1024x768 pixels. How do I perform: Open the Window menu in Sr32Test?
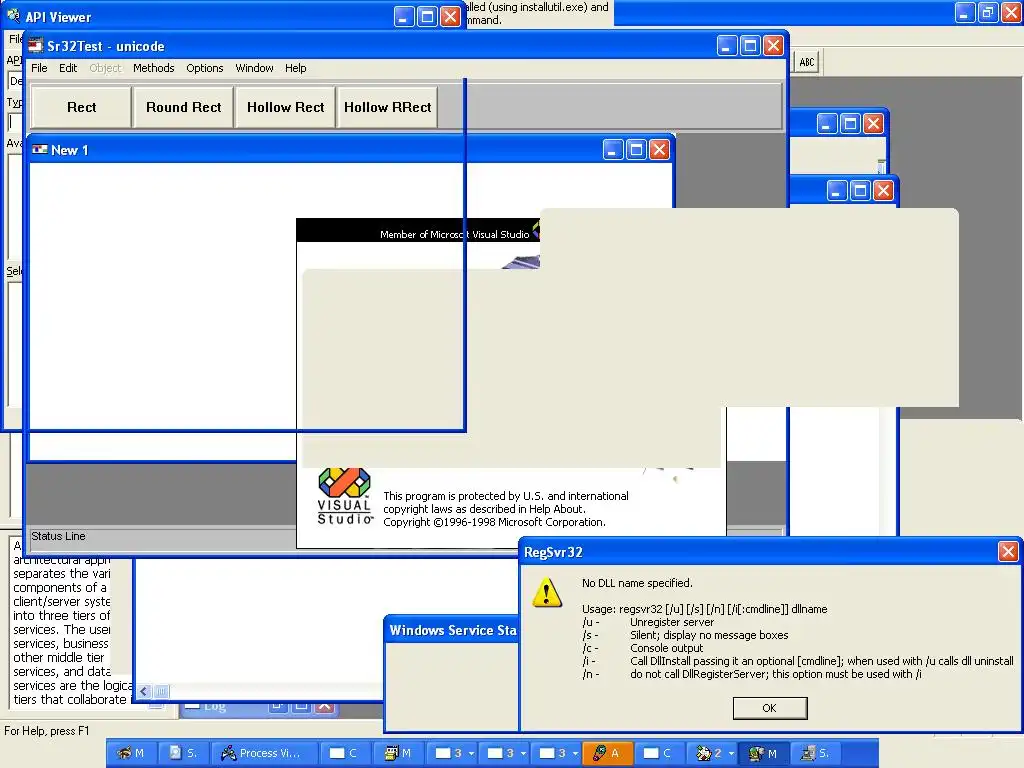tap(254, 68)
